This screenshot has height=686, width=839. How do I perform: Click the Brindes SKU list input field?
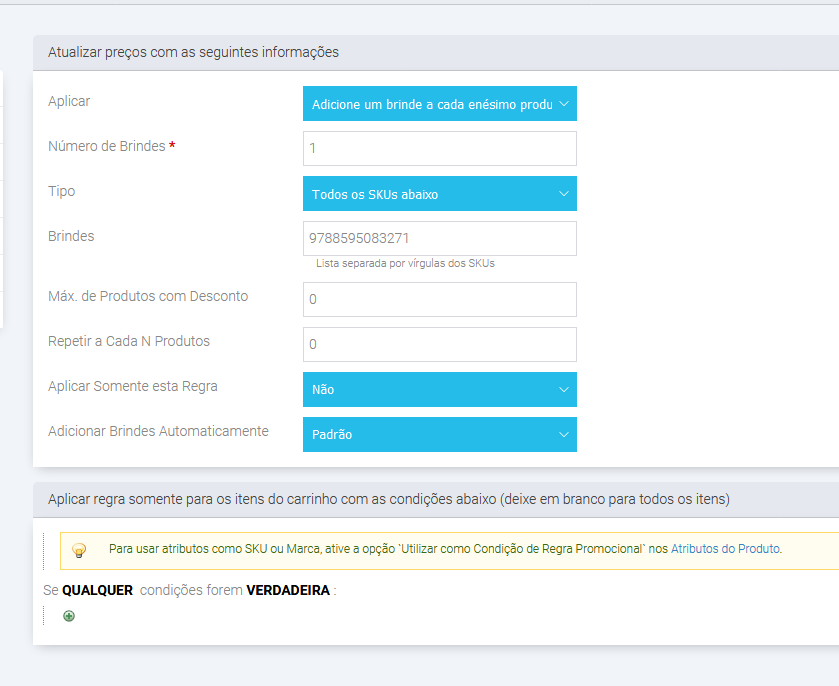point(439,238)
